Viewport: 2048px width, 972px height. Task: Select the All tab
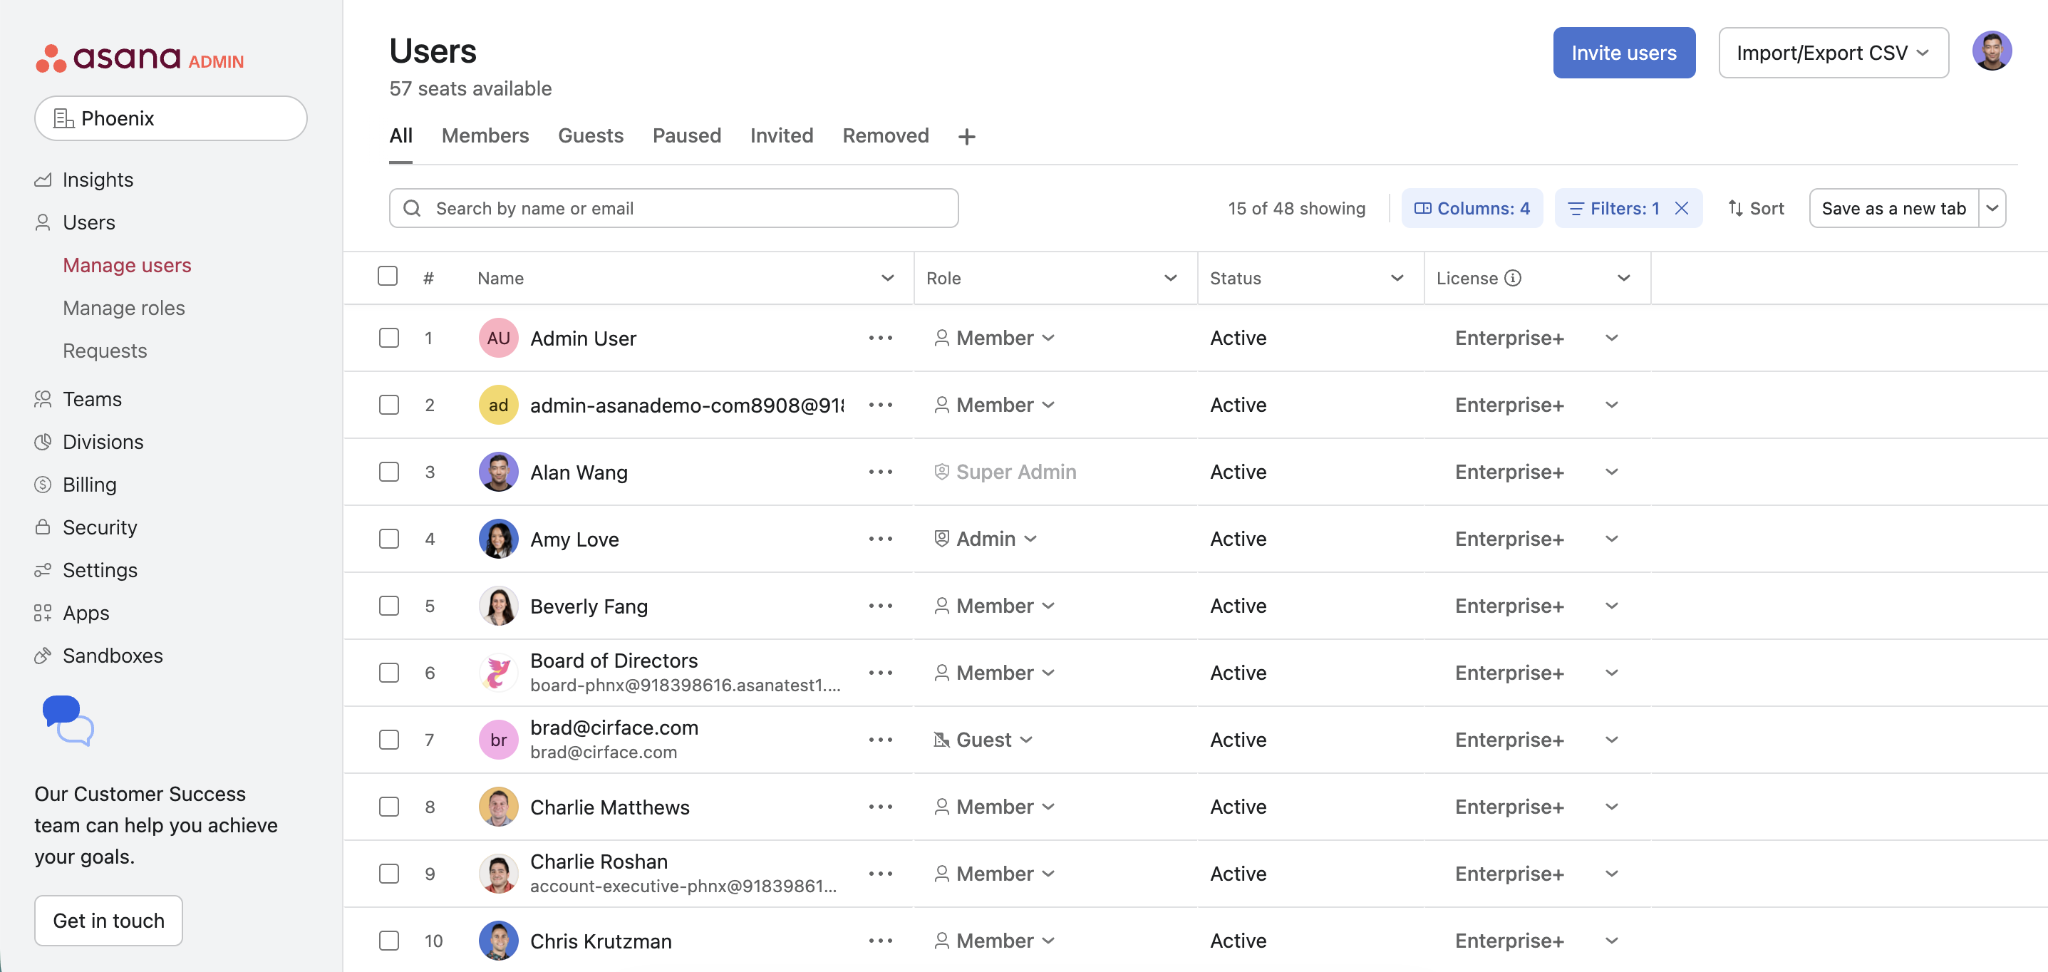coord(401,136)
